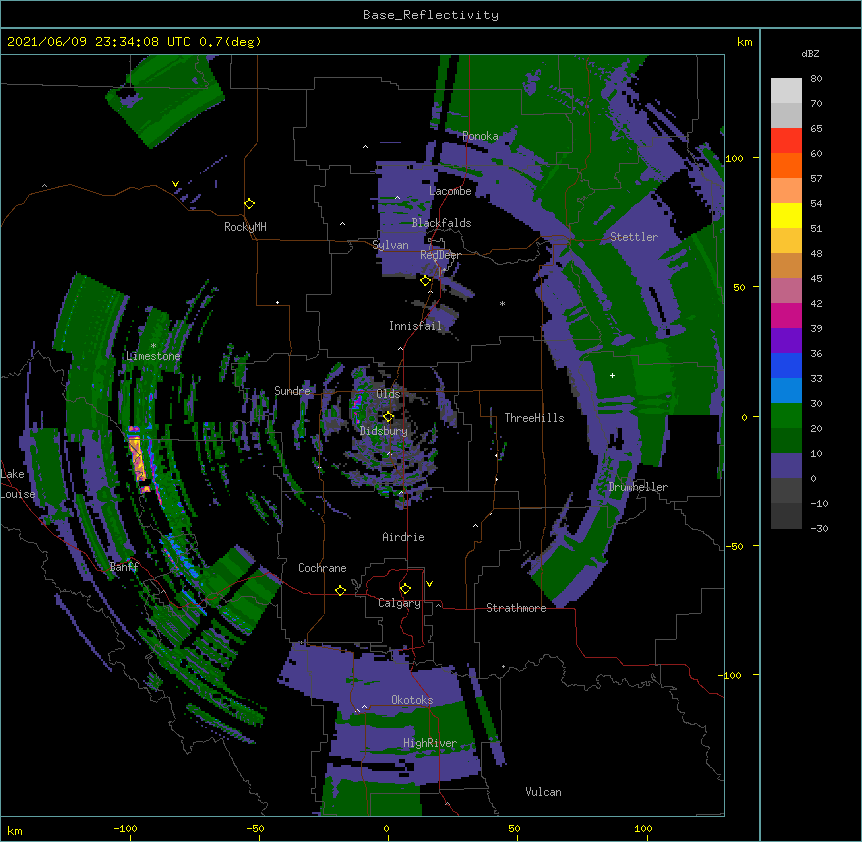Click the RockyMH label
Image resolution: width=862 pixels, height=842 pixels.
click(245, 227)
